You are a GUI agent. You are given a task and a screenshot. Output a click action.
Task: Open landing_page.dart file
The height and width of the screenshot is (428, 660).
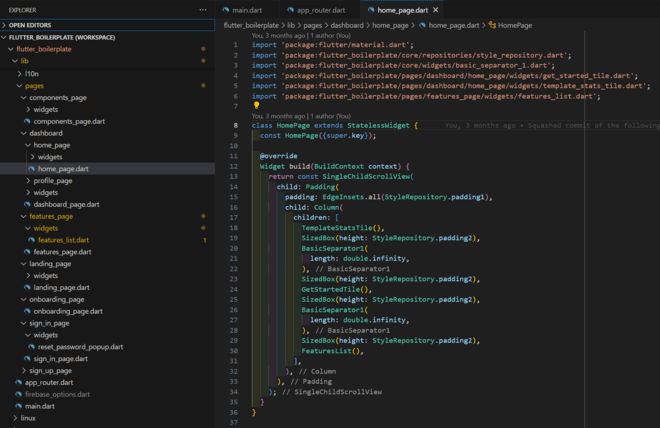107,287
